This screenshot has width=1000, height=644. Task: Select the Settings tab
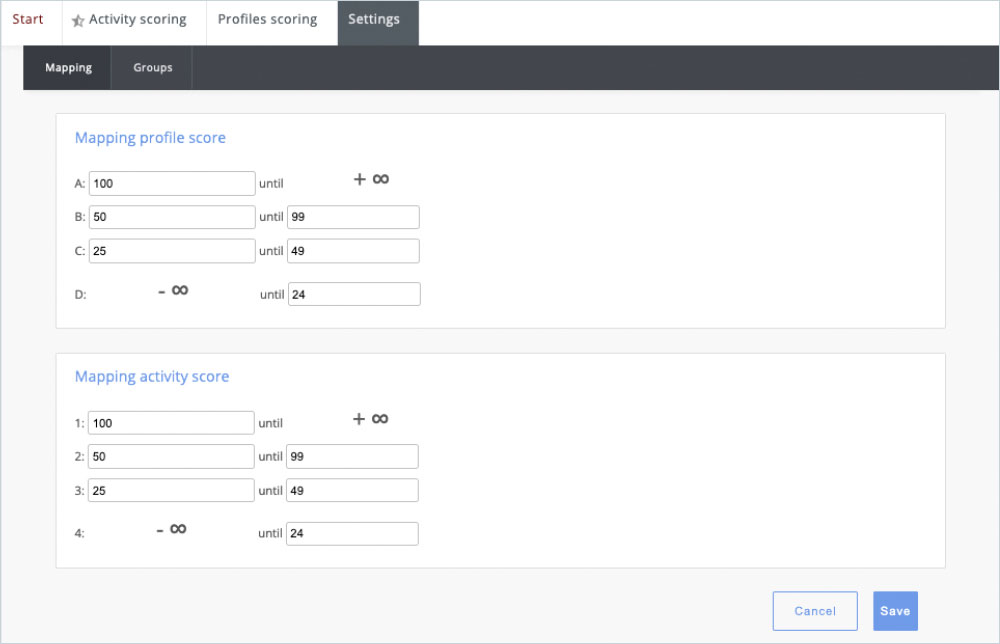pos(374,20)
